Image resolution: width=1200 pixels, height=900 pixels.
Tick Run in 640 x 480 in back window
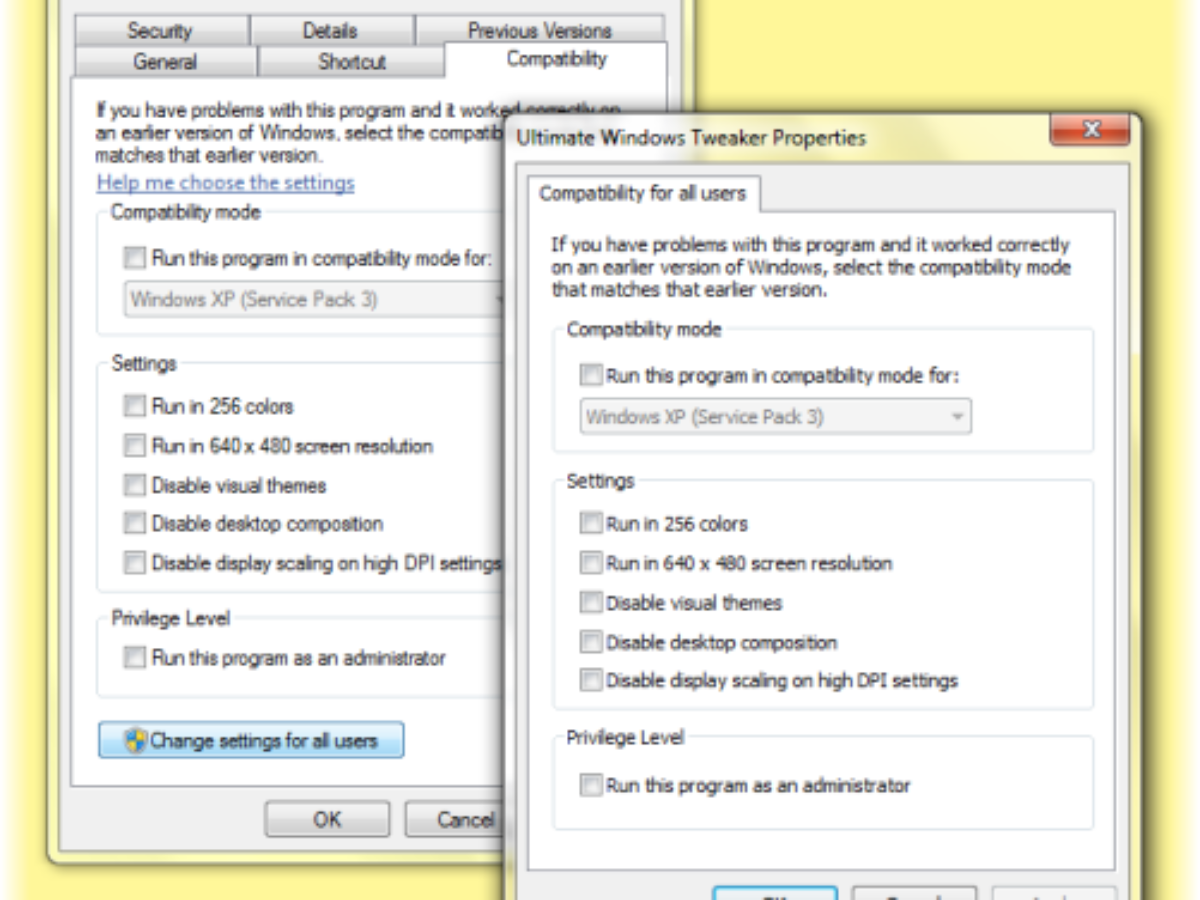(x=135, y=446)
